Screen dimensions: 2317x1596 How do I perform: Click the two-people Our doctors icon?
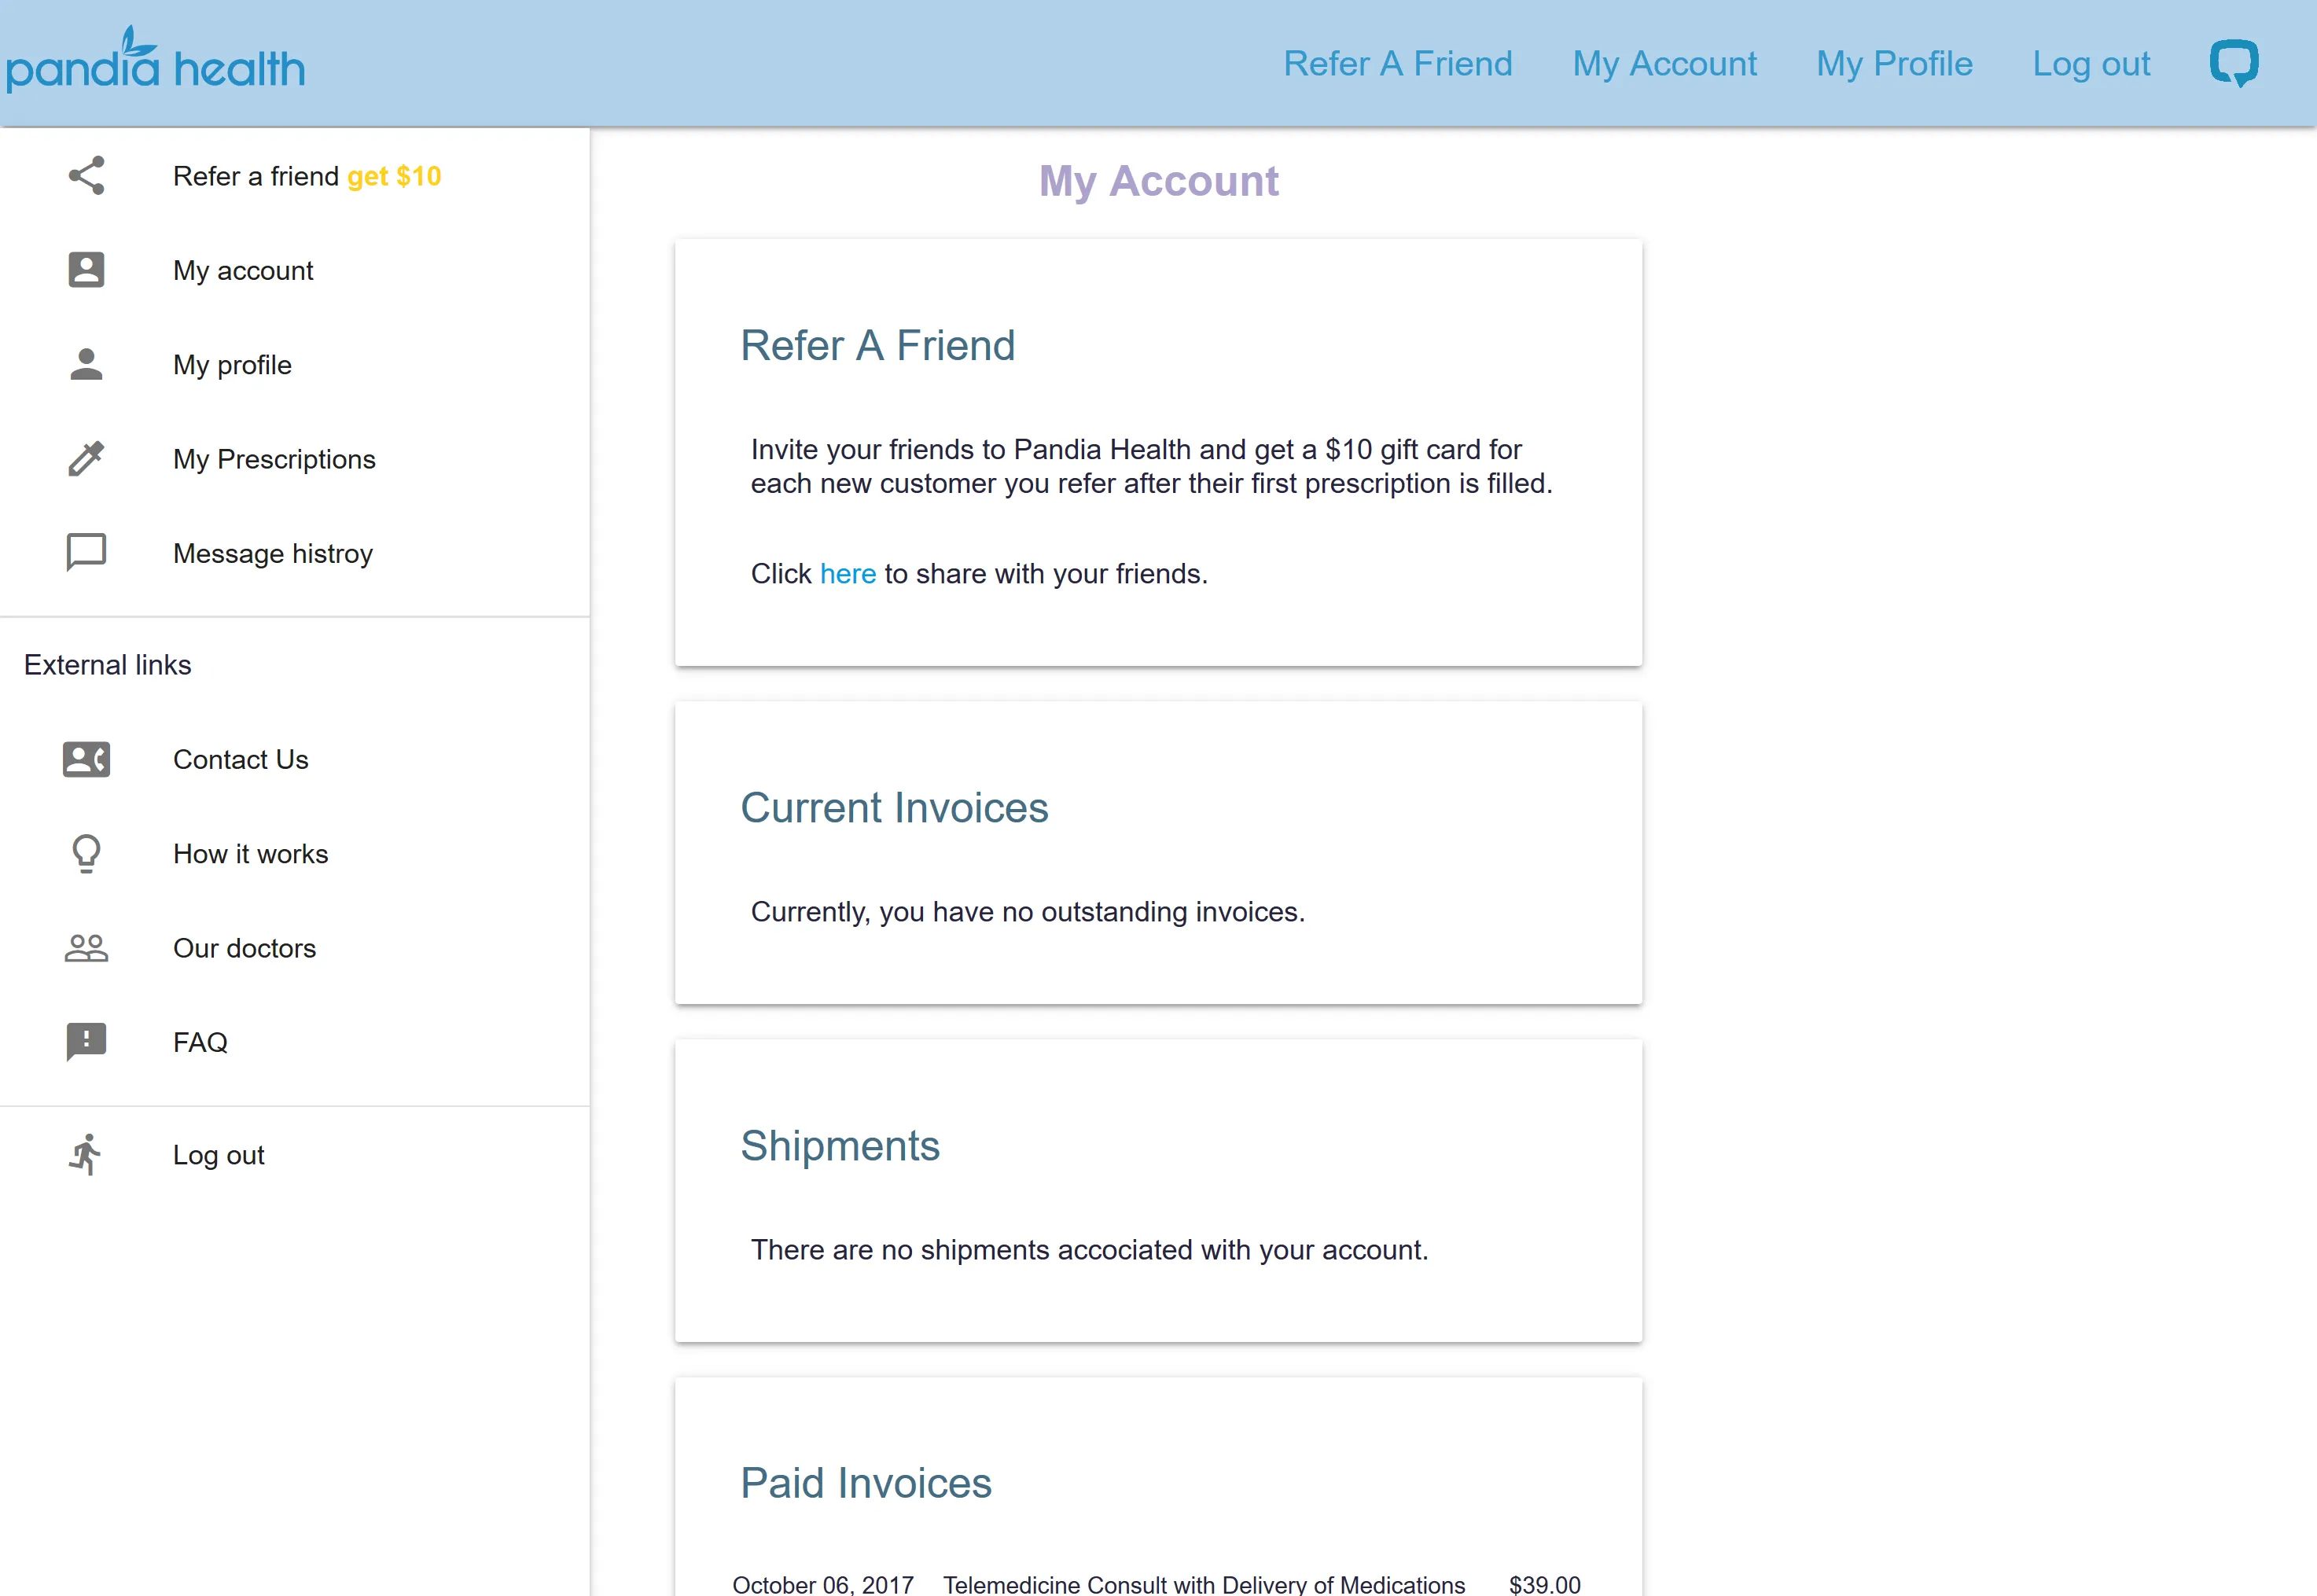click(86, 948)
